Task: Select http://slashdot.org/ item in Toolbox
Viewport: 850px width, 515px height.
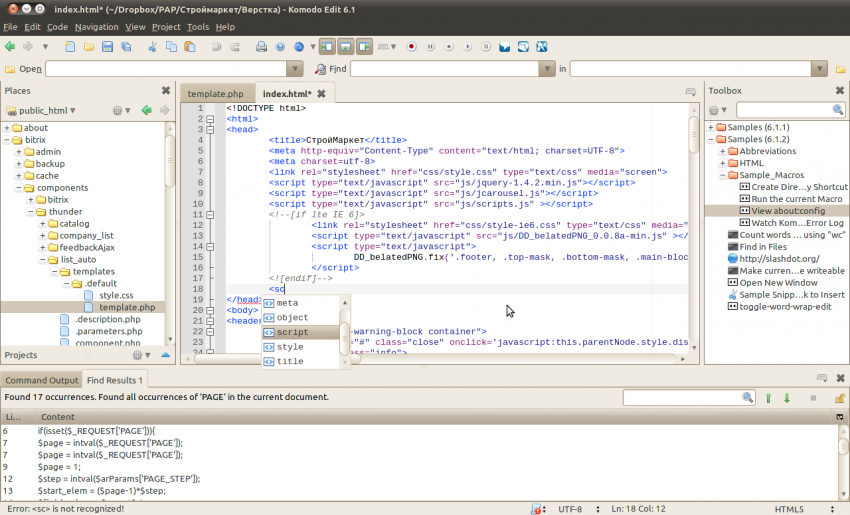Action: pyautogui.click(x=779, y=259)
